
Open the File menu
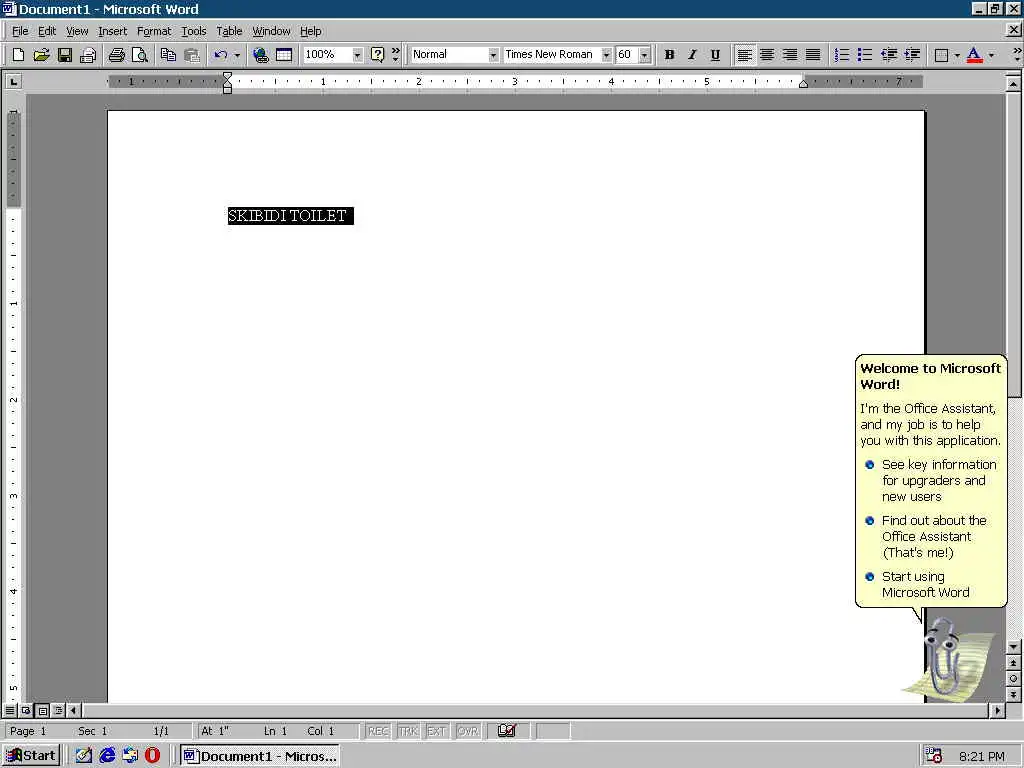click(x=20, y=31)
